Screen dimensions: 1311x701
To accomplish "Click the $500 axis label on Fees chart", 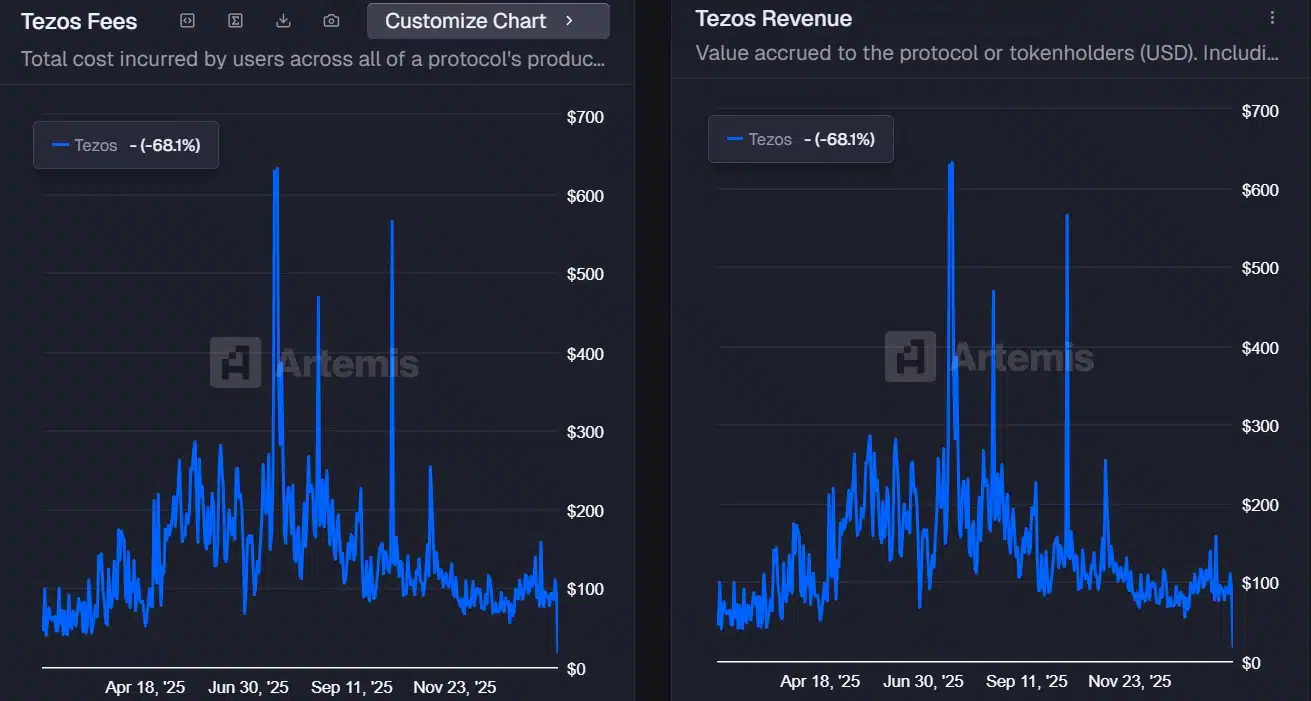I will click(x=585, y=274).
